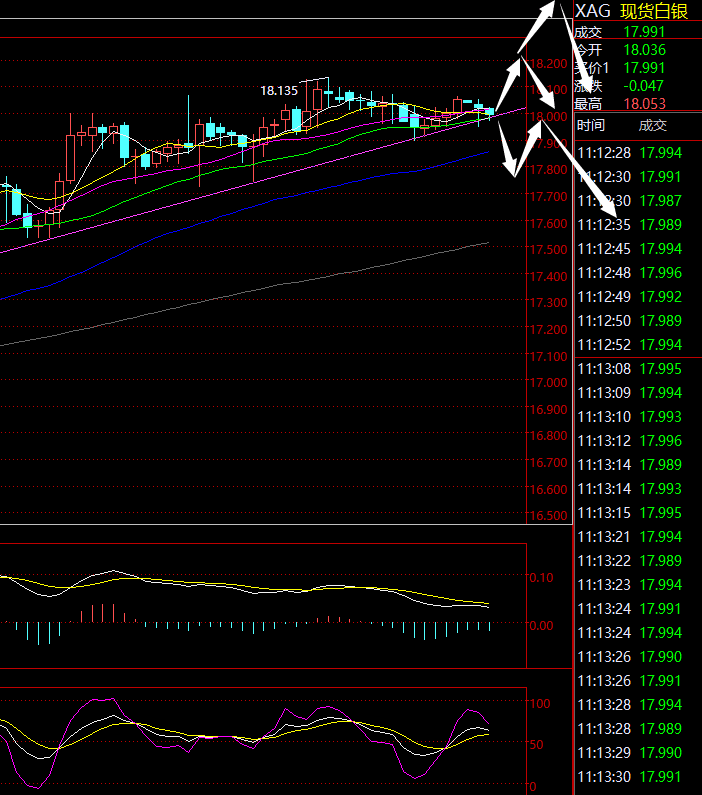Click the MACD 0.10 axis label
The image size is (702, 795).
[541, 578]
